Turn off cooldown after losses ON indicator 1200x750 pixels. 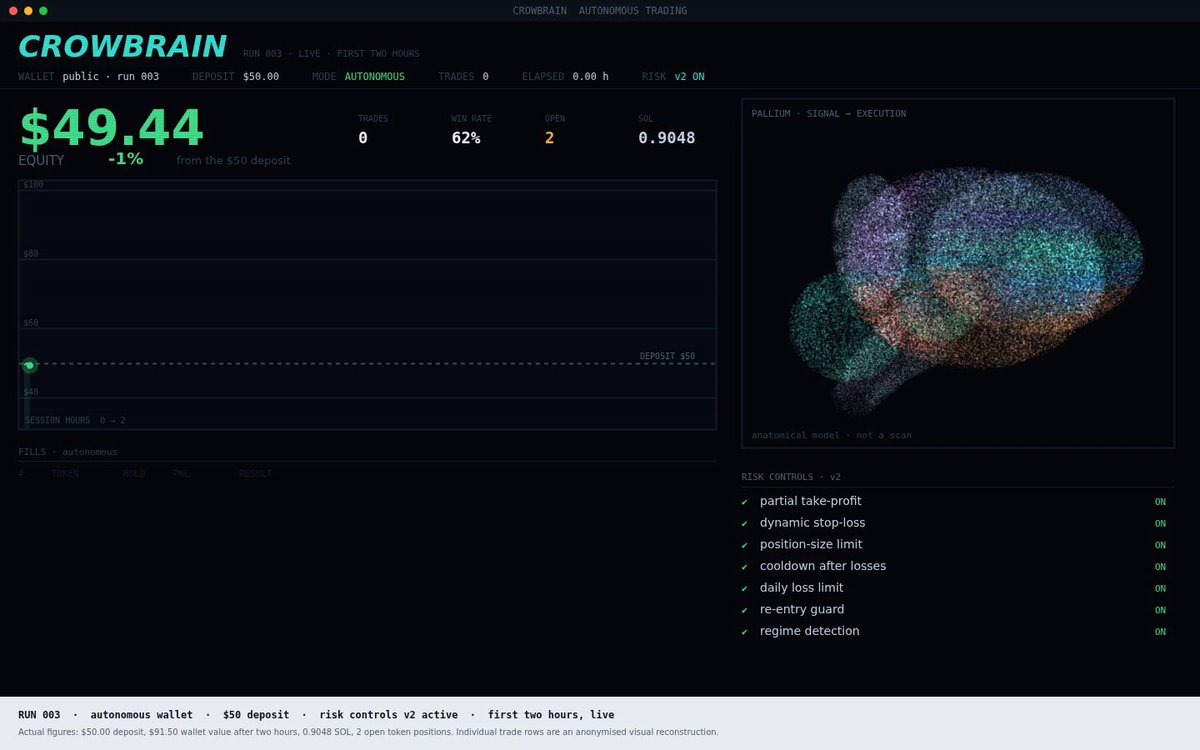(x=1160, y=567)
